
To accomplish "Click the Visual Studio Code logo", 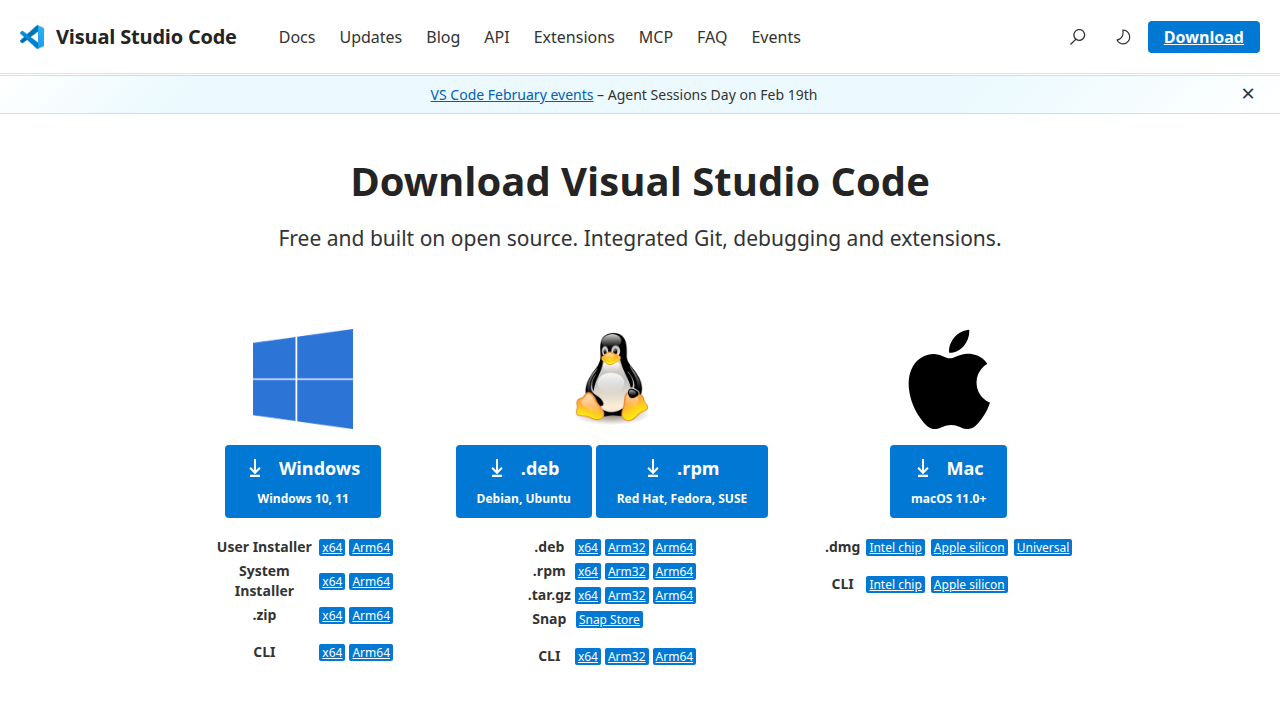I will [x=31, y=36].
